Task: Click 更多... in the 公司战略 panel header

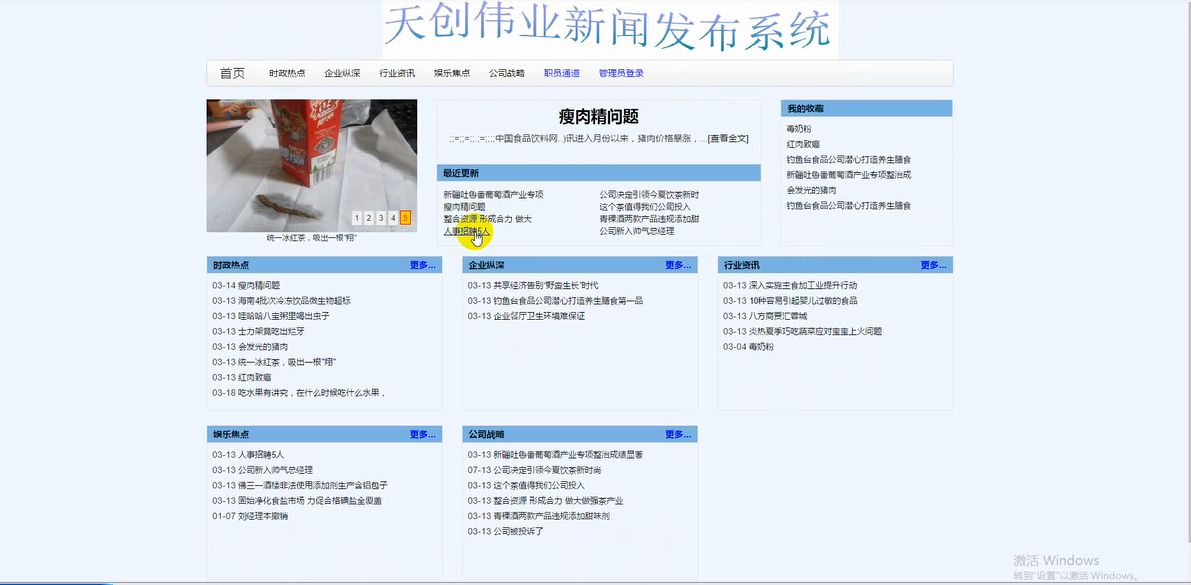Action: click(678, 435)
